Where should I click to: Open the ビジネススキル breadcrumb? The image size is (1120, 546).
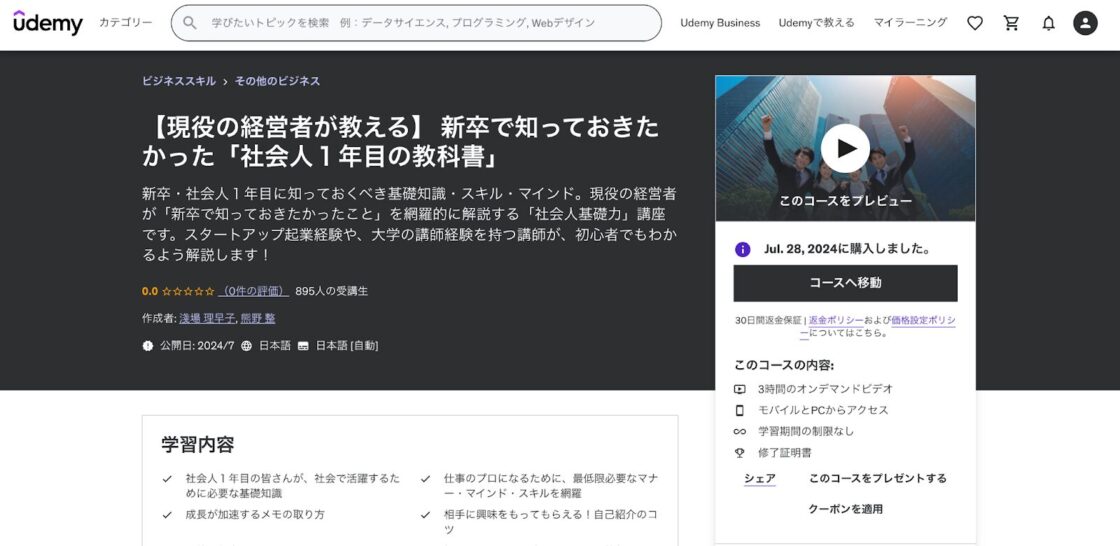(x=179, y=81)
